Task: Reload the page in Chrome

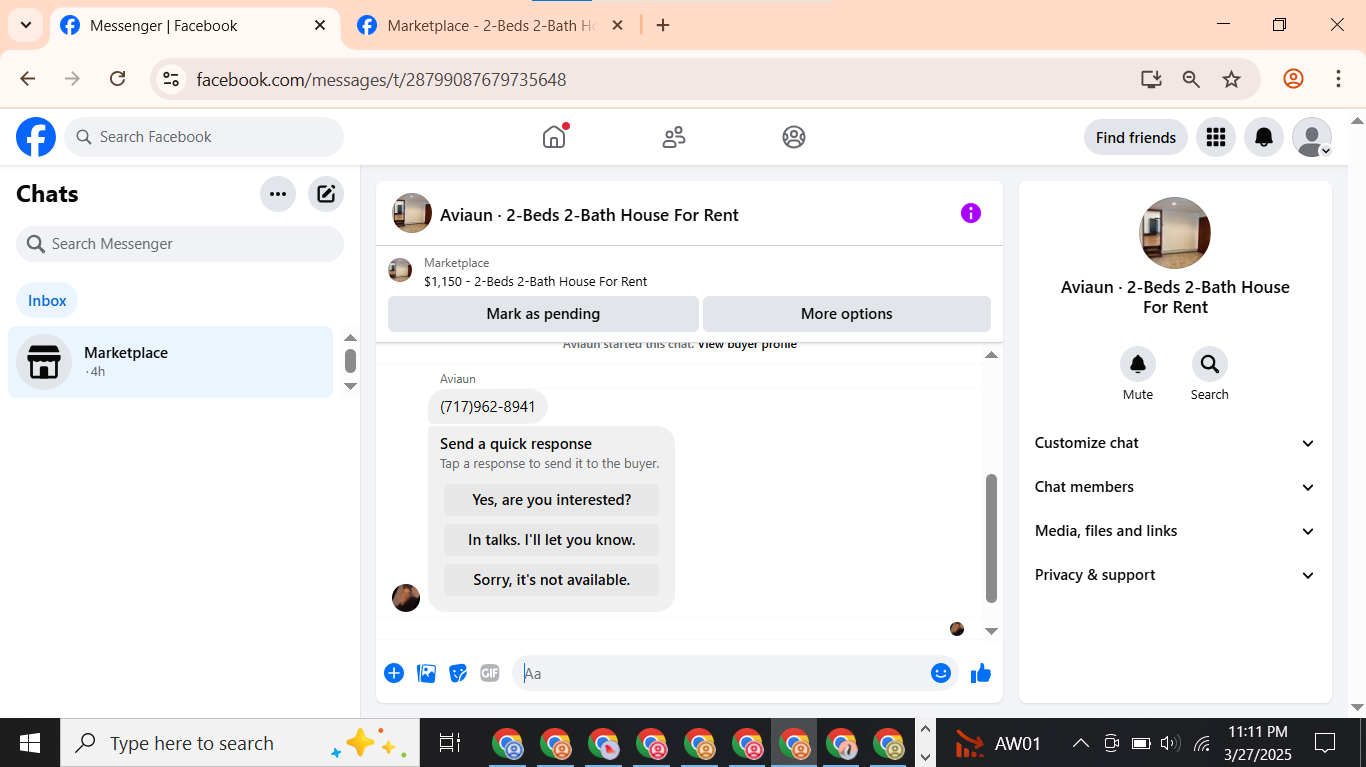Action: pos(117,79)
